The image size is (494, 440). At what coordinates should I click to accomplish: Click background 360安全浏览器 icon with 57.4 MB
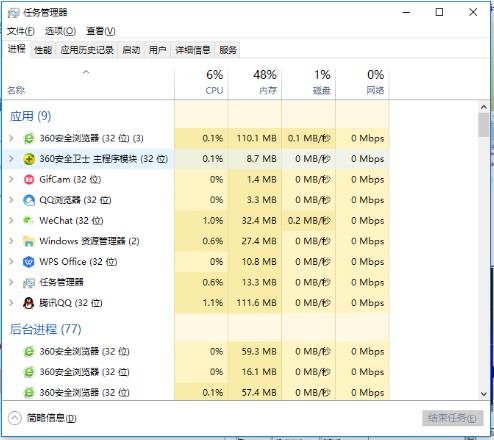[x=29, y=393]
